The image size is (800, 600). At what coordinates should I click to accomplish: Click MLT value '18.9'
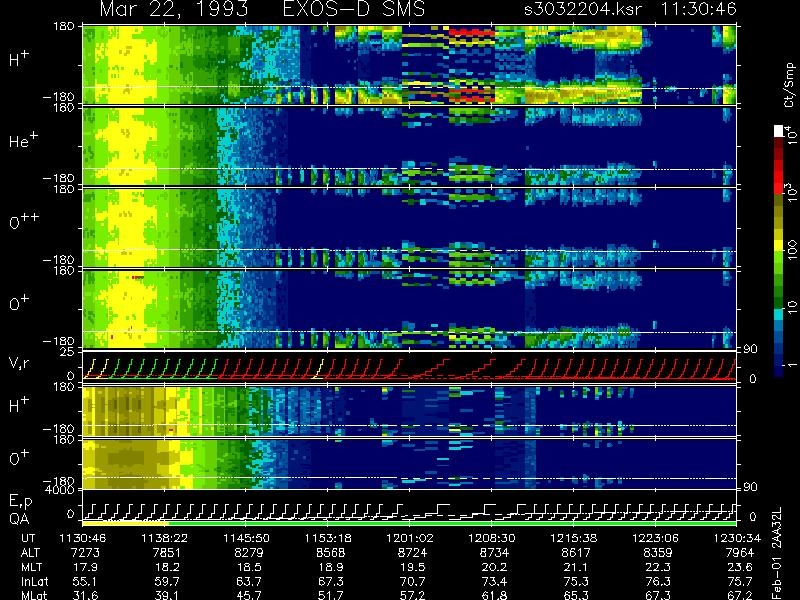click(331, 567)
